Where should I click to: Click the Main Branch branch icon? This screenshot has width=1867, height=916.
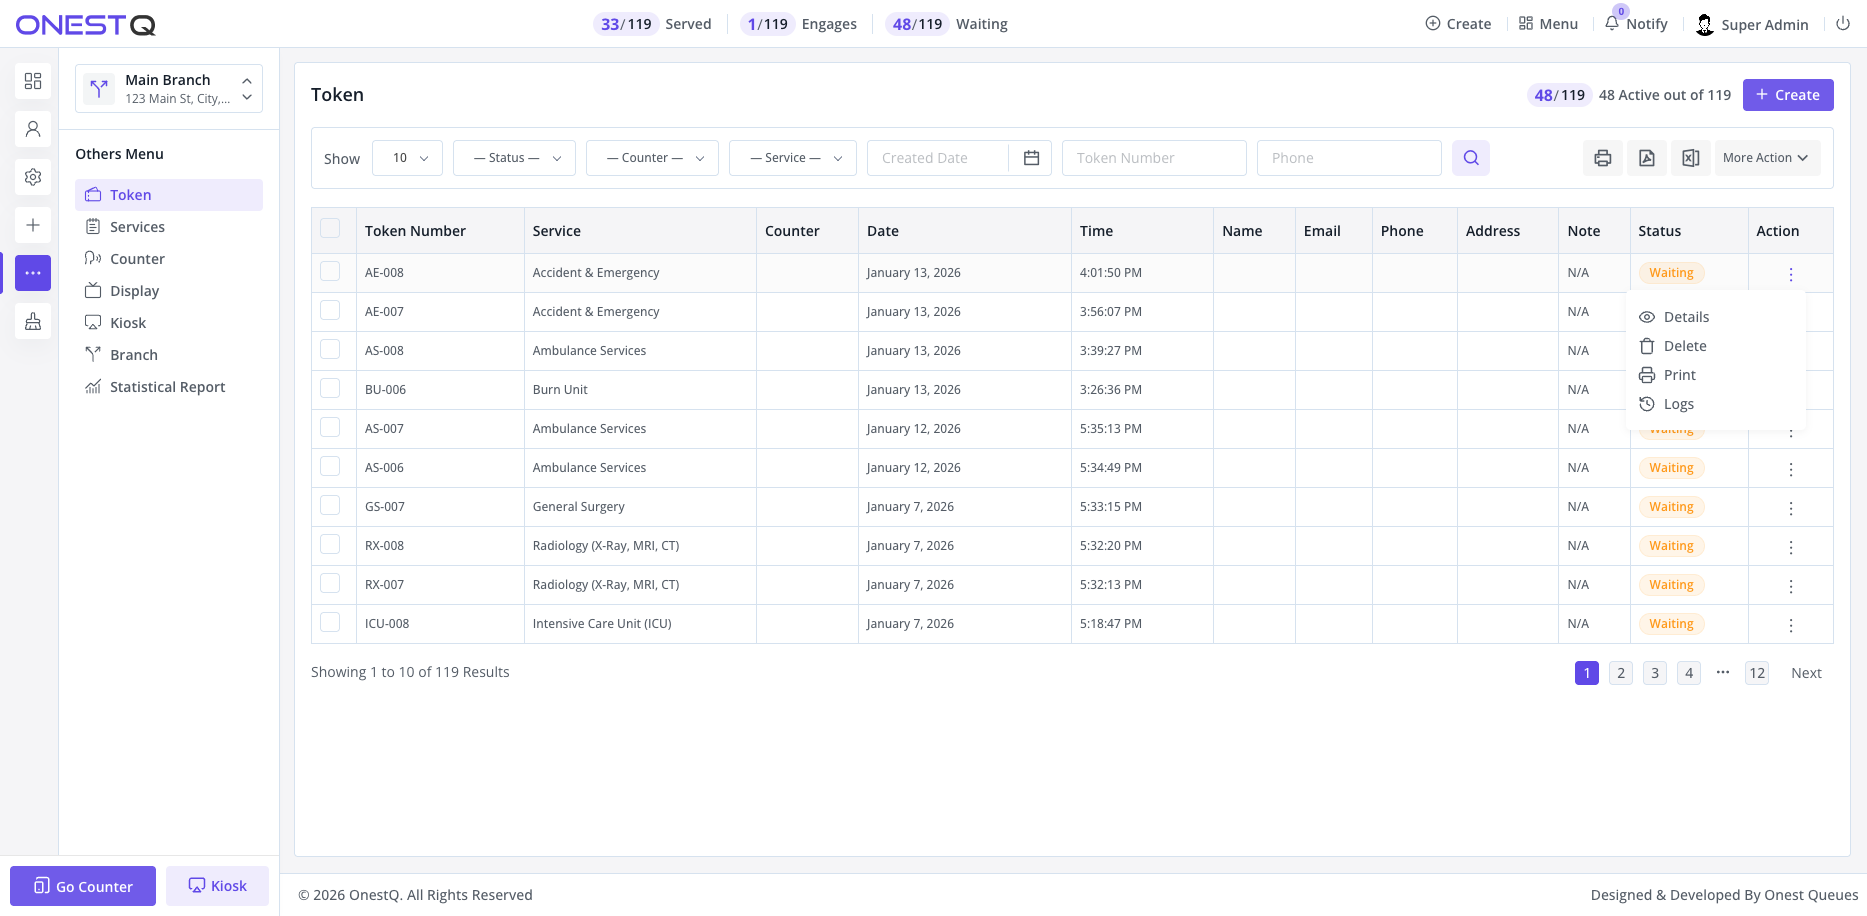(x=99, y=89)
